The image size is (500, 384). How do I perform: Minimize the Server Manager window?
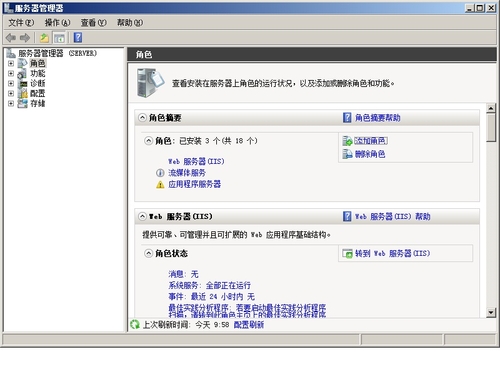[x=470, y=8]
